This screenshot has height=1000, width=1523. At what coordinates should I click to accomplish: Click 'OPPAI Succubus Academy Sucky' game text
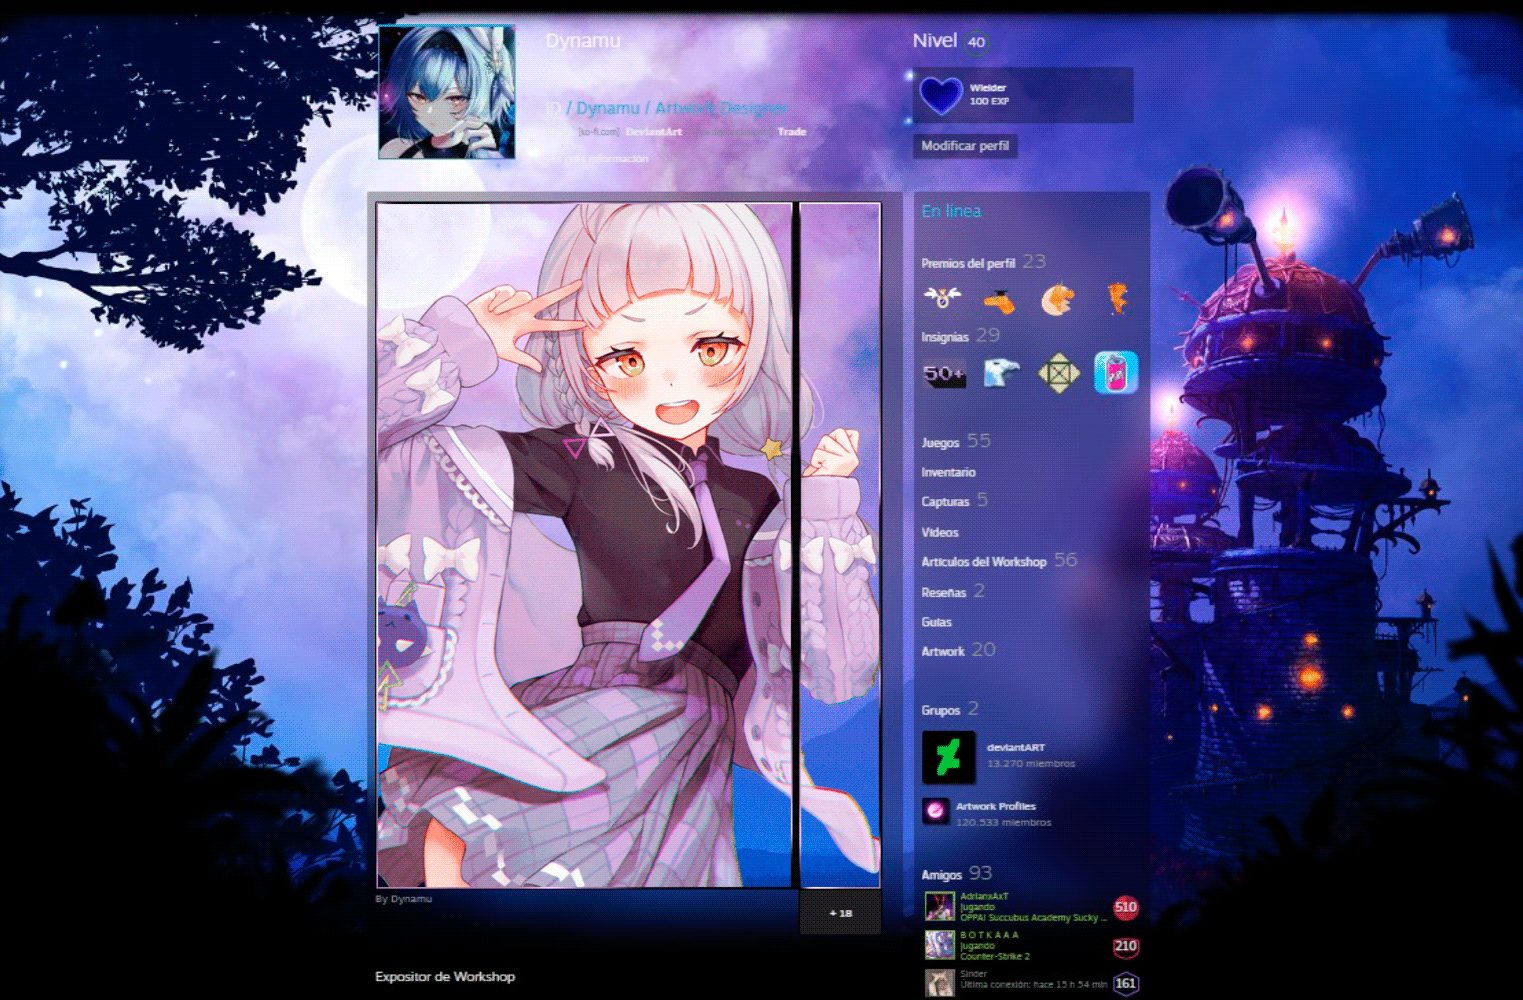pyautogui.click(x=1034, y=918)
